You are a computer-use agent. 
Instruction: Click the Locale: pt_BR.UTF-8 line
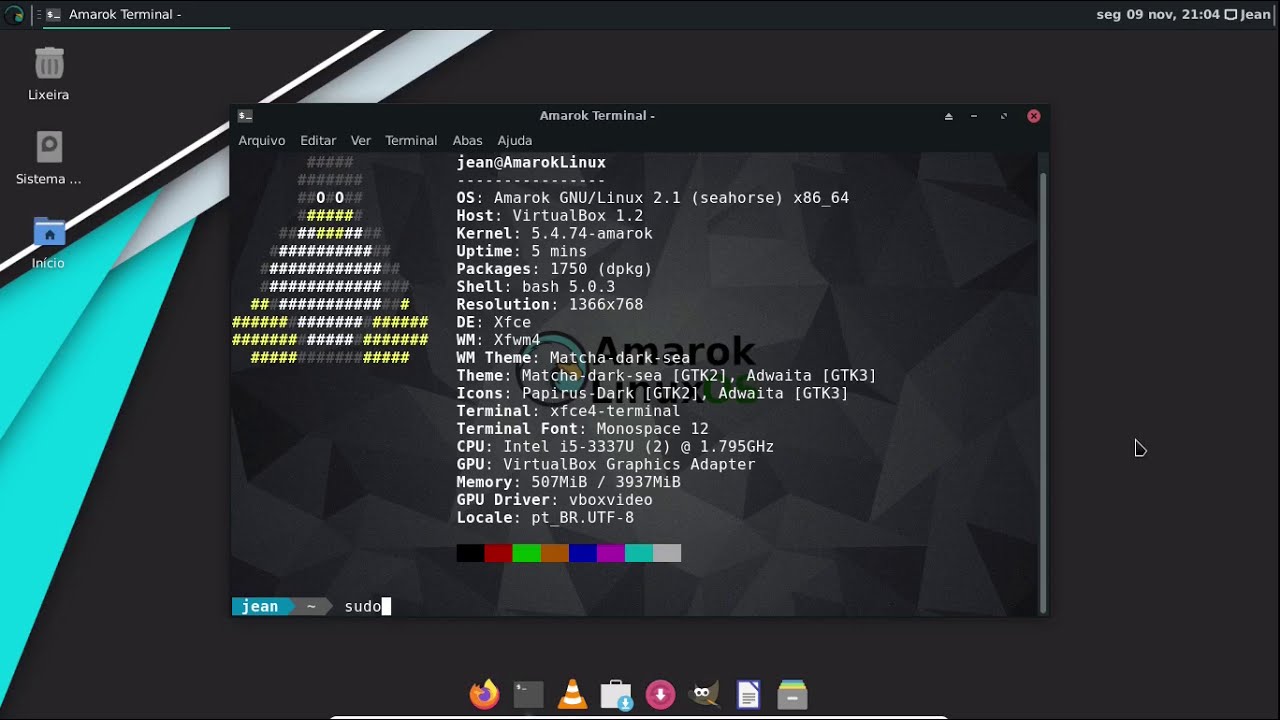(545, 518)
